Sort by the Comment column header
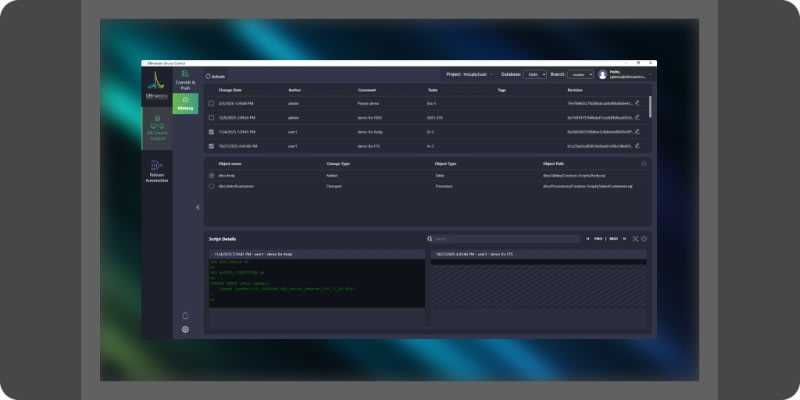Screen dimensions: 800x400 pos(366,90)
